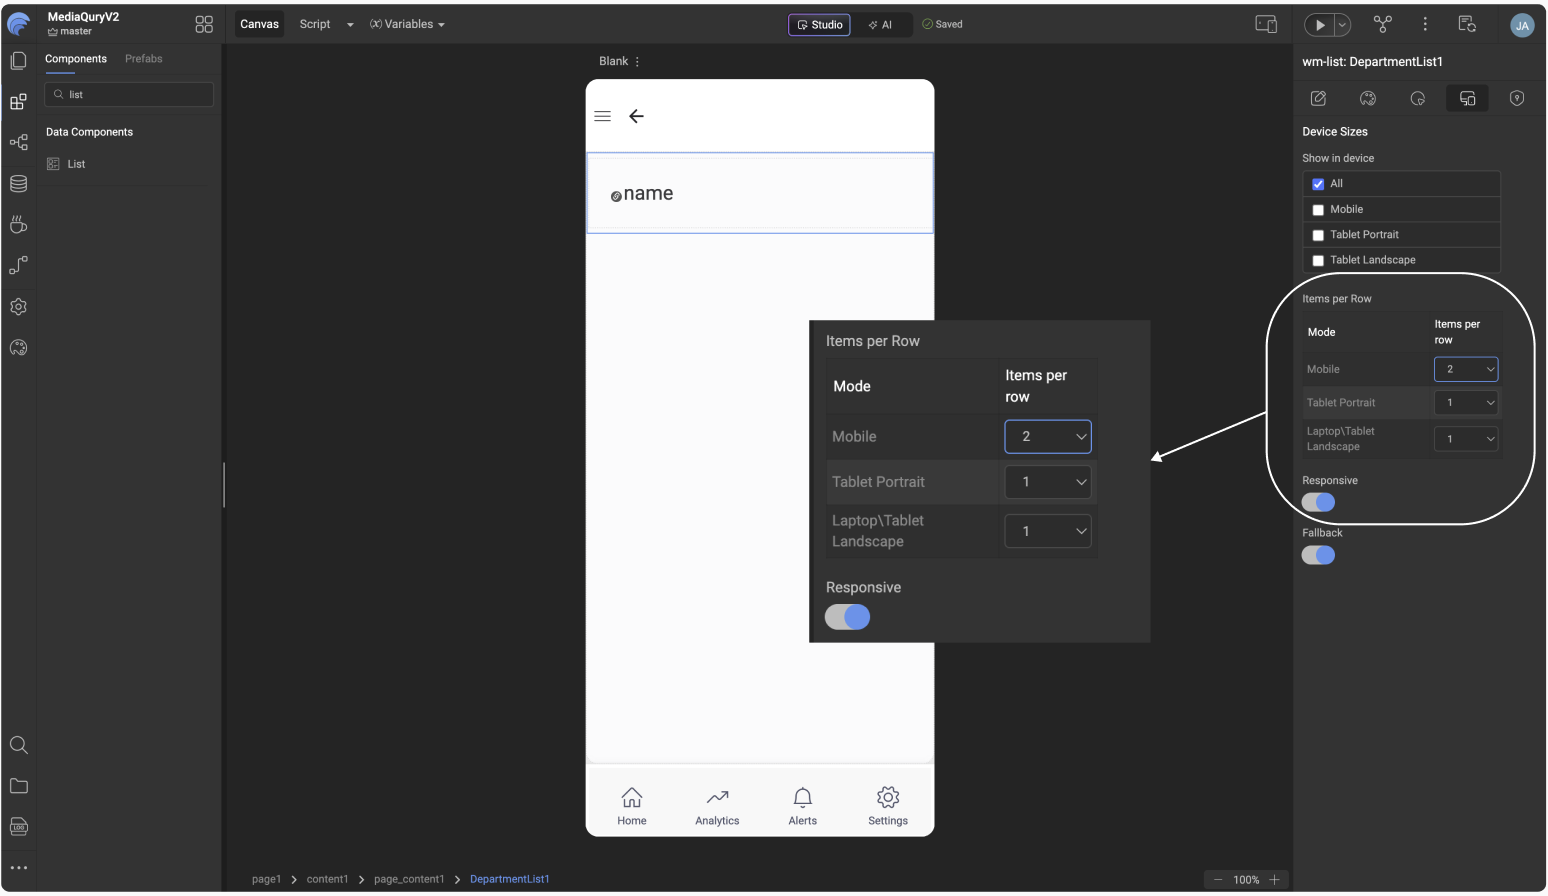
Task: Check the Mobile device checkbox
Action: tap(1318, 210)
